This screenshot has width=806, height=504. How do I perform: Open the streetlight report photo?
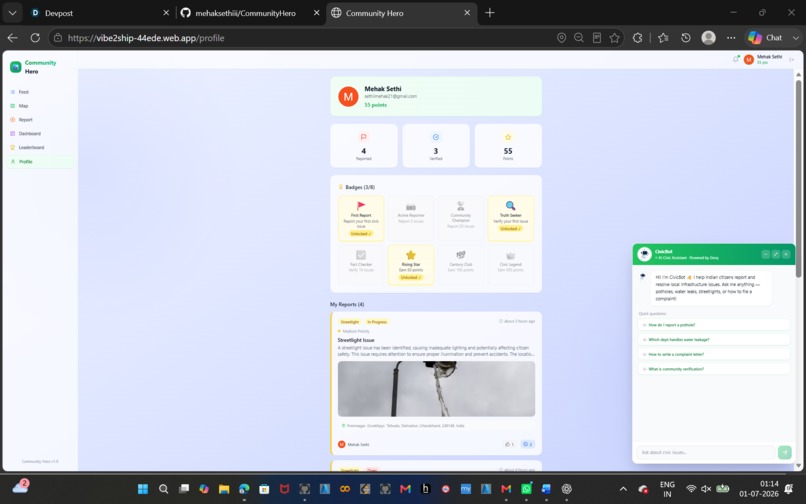tap(436, 389)
